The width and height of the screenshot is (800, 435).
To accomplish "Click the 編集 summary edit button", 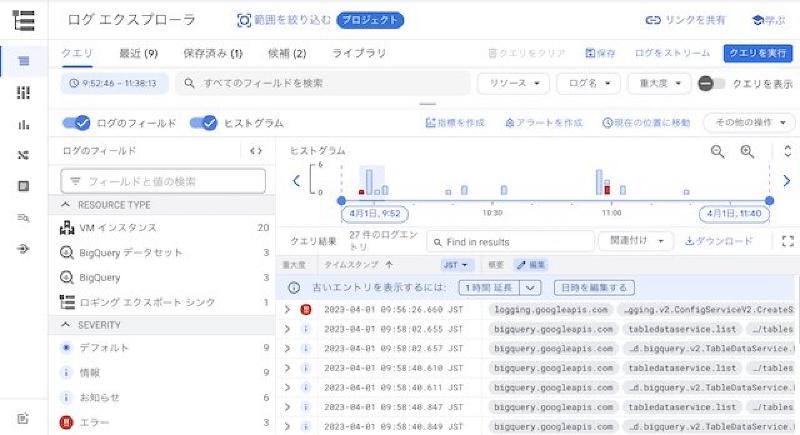I will point(531,265).
